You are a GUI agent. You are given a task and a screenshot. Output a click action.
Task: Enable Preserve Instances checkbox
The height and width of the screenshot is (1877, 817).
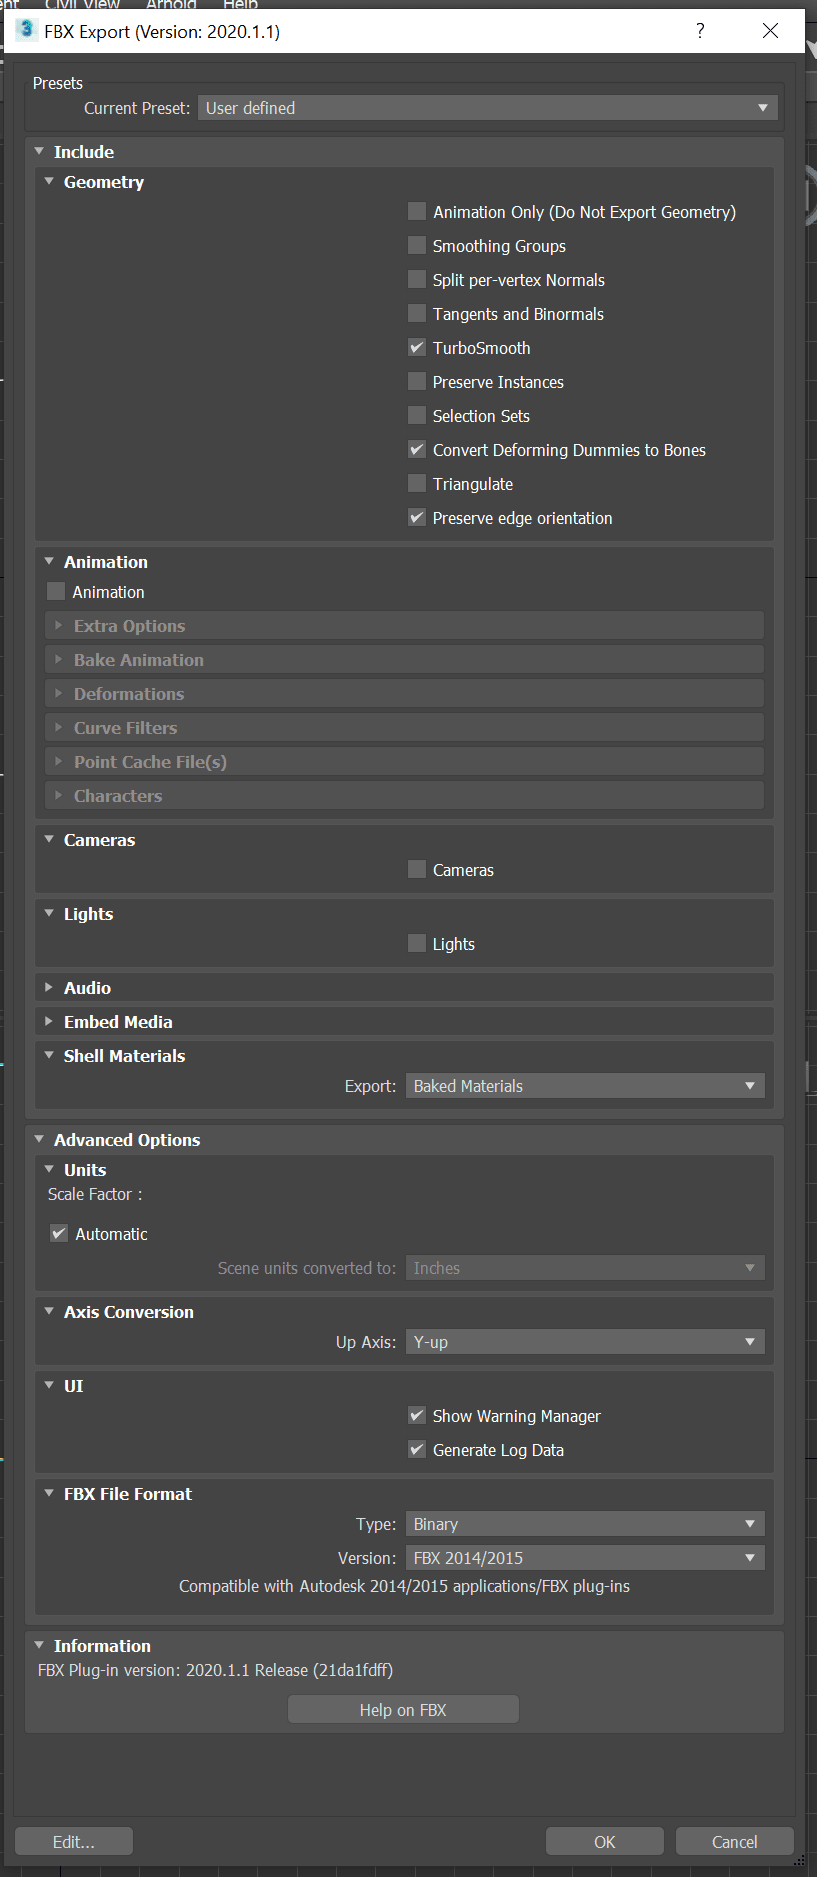pyautogui.click(x=417, y=381)
